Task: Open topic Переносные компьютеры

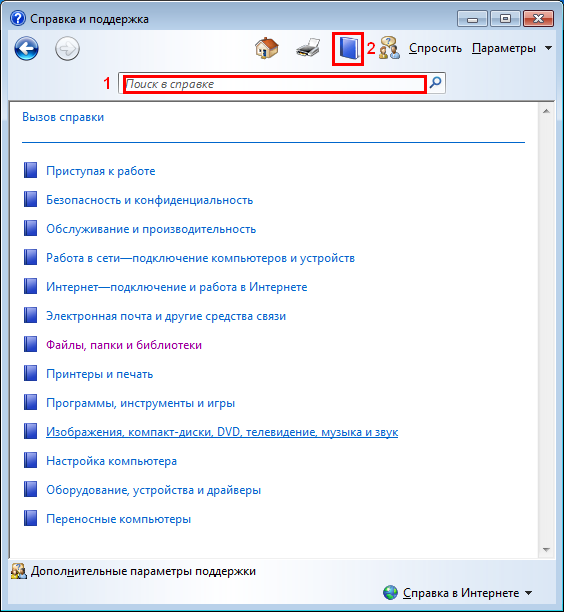Action: coord(118,519)
